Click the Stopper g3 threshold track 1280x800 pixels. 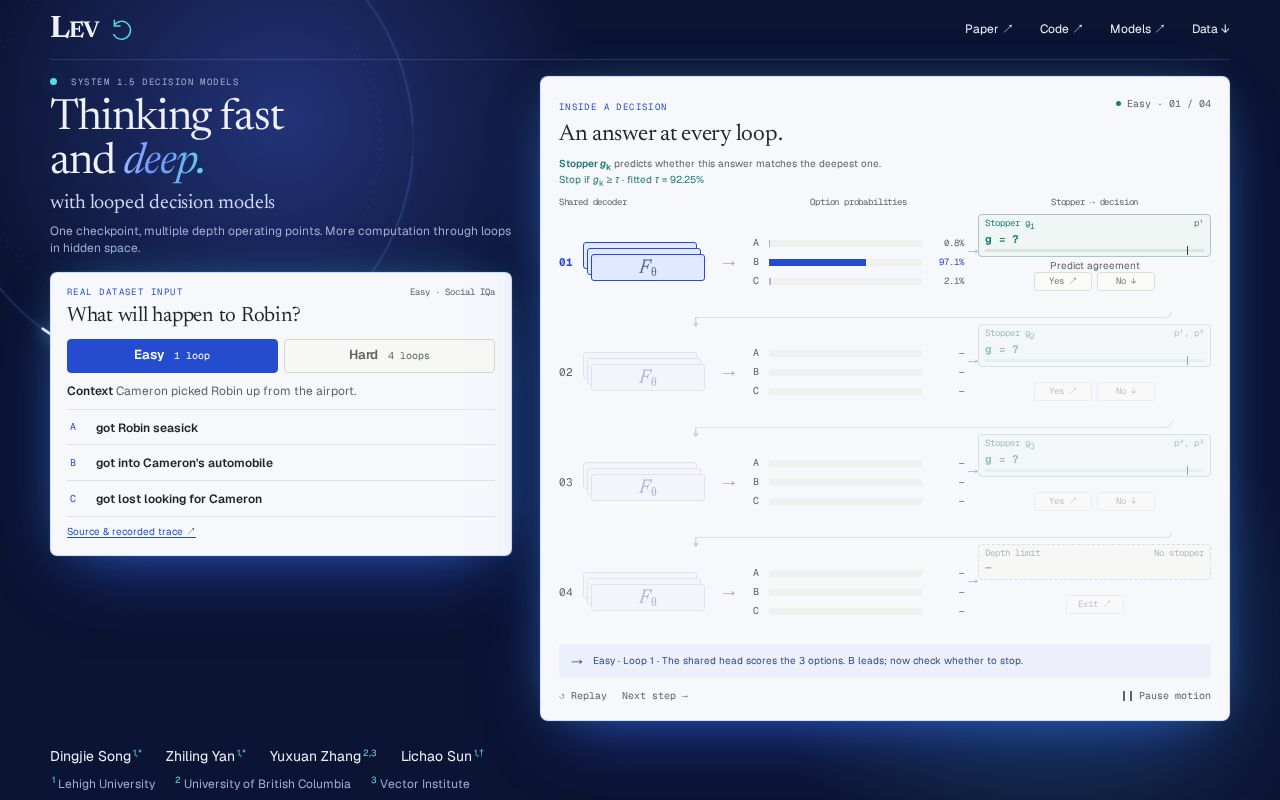(1094, 470)
